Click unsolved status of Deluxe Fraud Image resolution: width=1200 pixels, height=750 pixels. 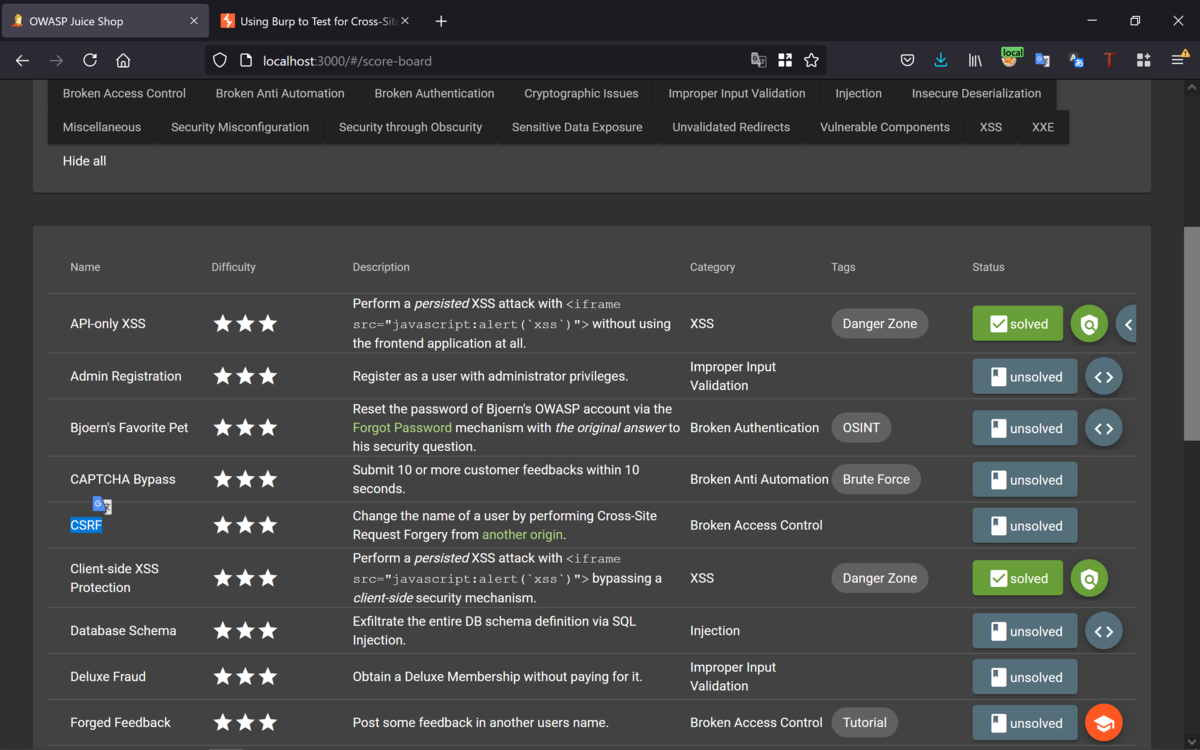click(x=1025, y=677)
